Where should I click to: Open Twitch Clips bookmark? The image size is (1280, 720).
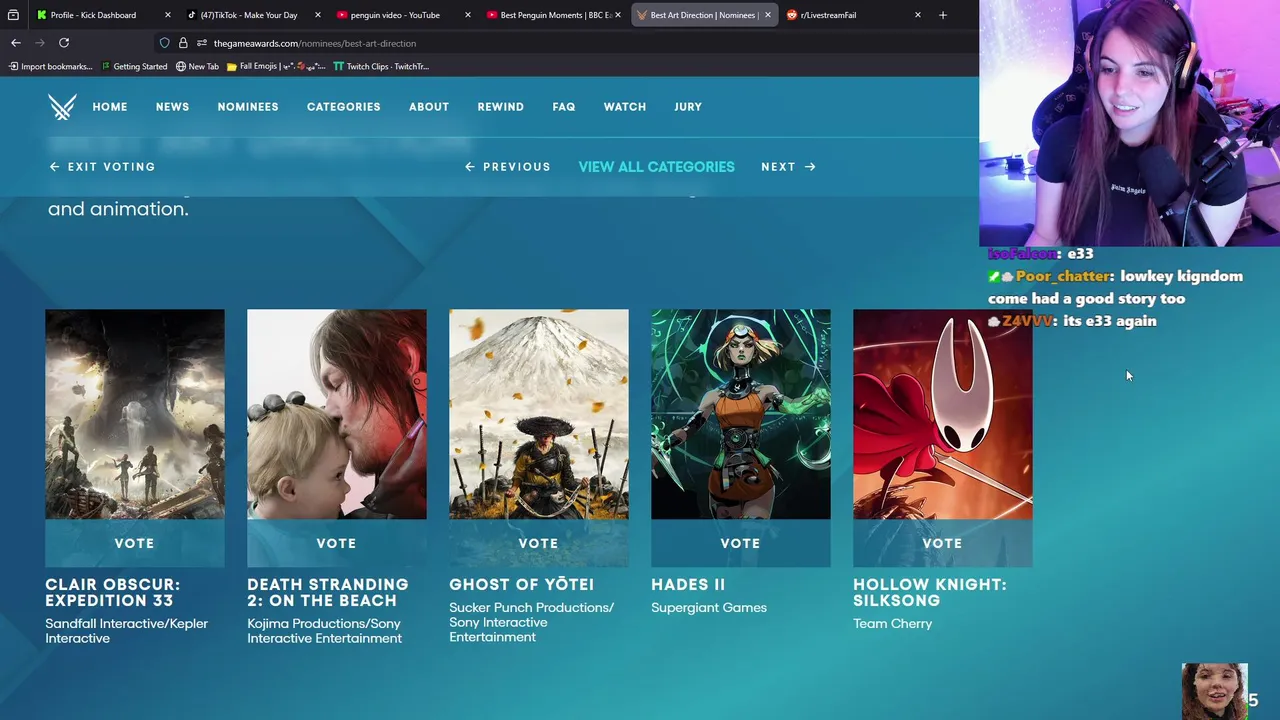381,66
